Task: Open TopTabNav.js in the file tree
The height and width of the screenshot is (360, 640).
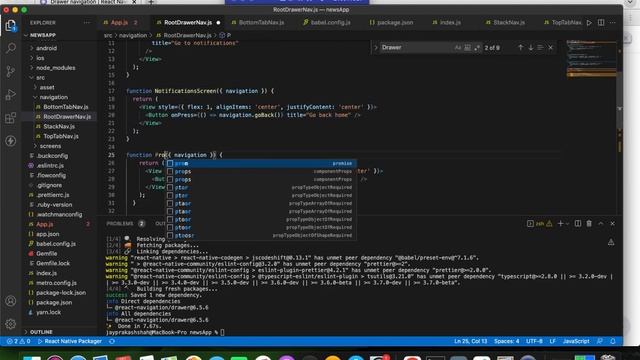Action: click(61, 136)
